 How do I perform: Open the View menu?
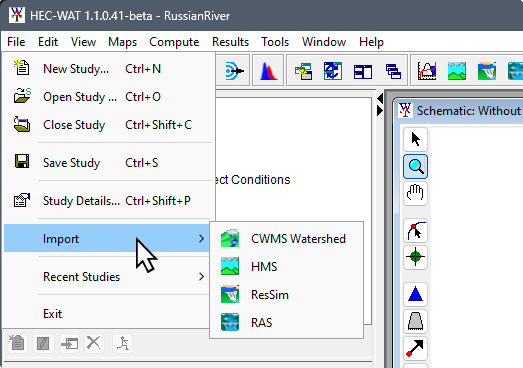pyautogui.click(x=83, y=42)
